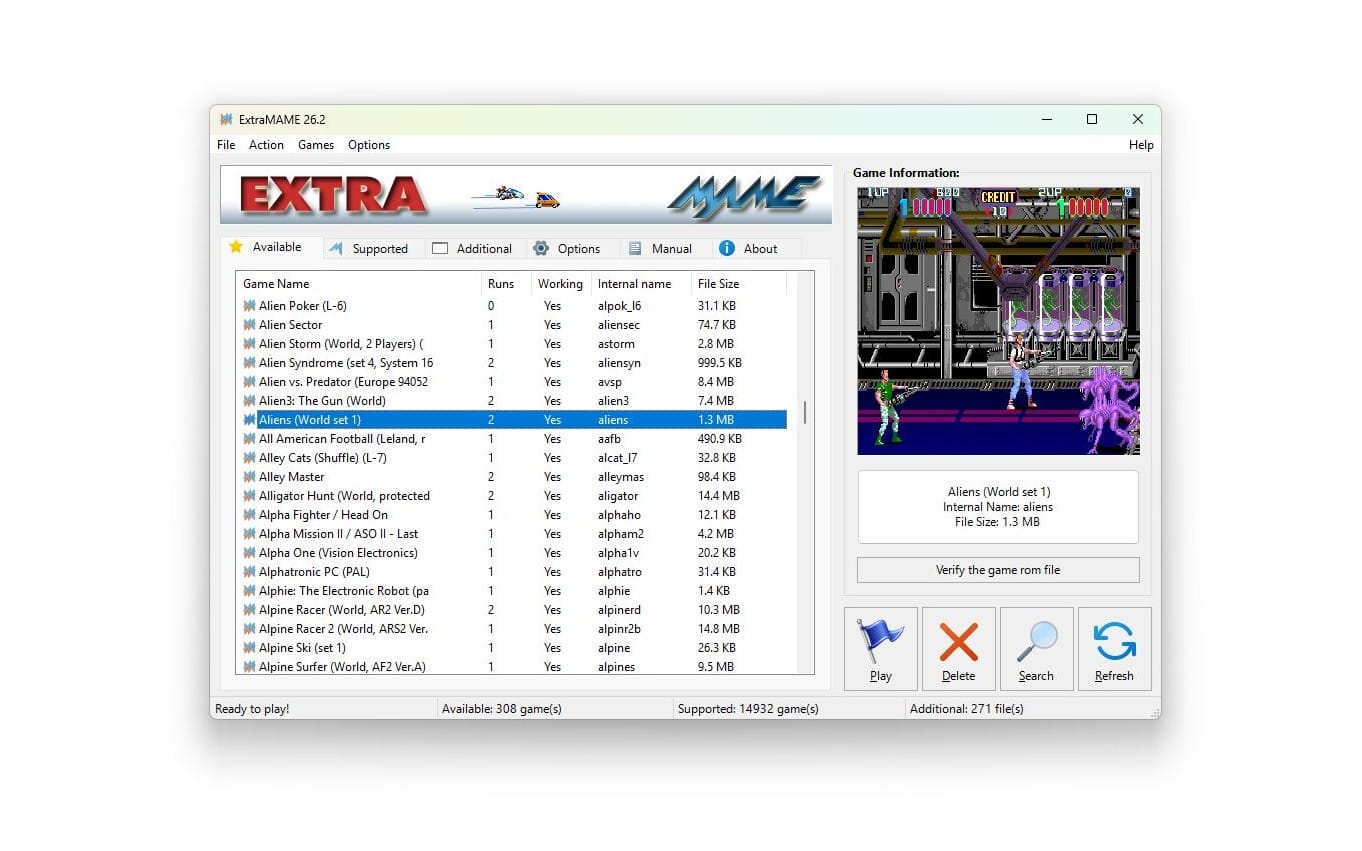This screenshot has width=1362, height=851.
Task: Click the game icon beside Alien Storm
Action: click(250, 344)
